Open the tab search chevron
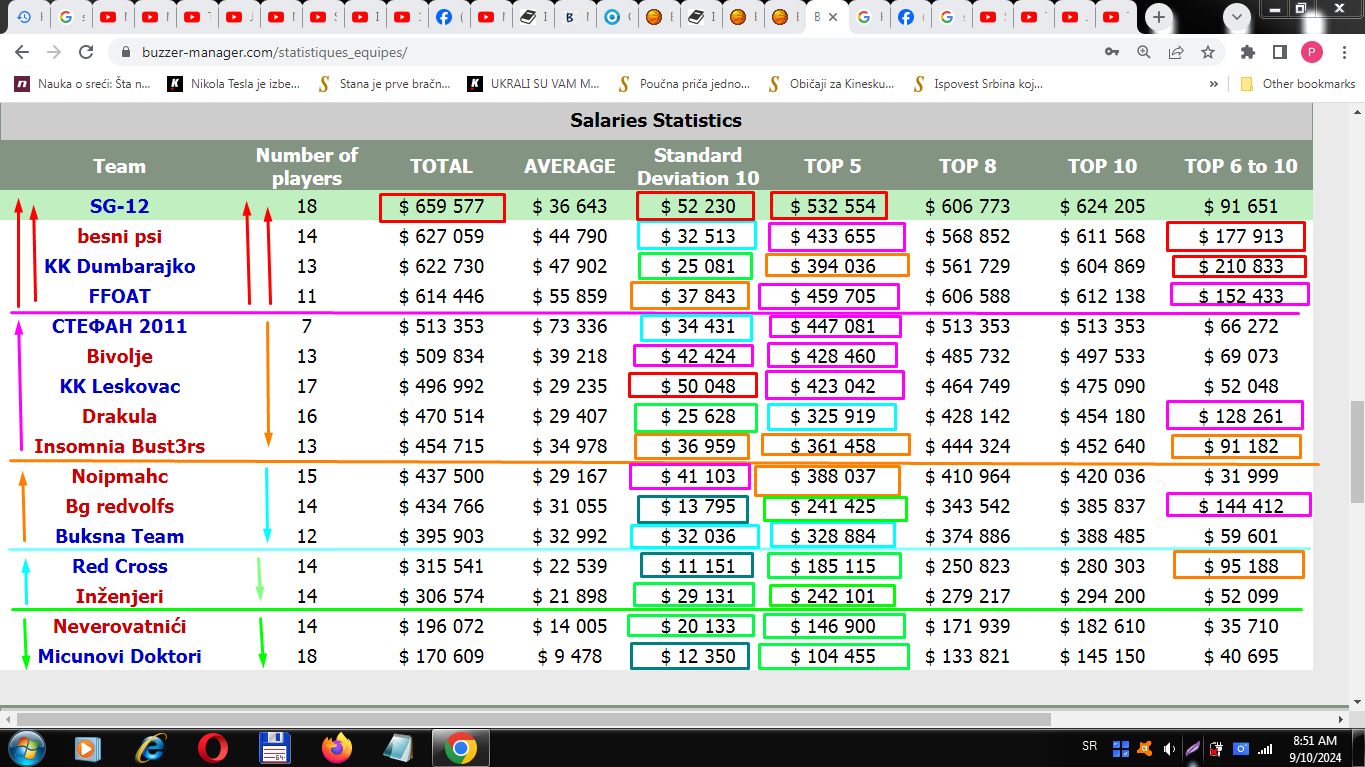This screenshot has height=767, width=1365. 1238,17
